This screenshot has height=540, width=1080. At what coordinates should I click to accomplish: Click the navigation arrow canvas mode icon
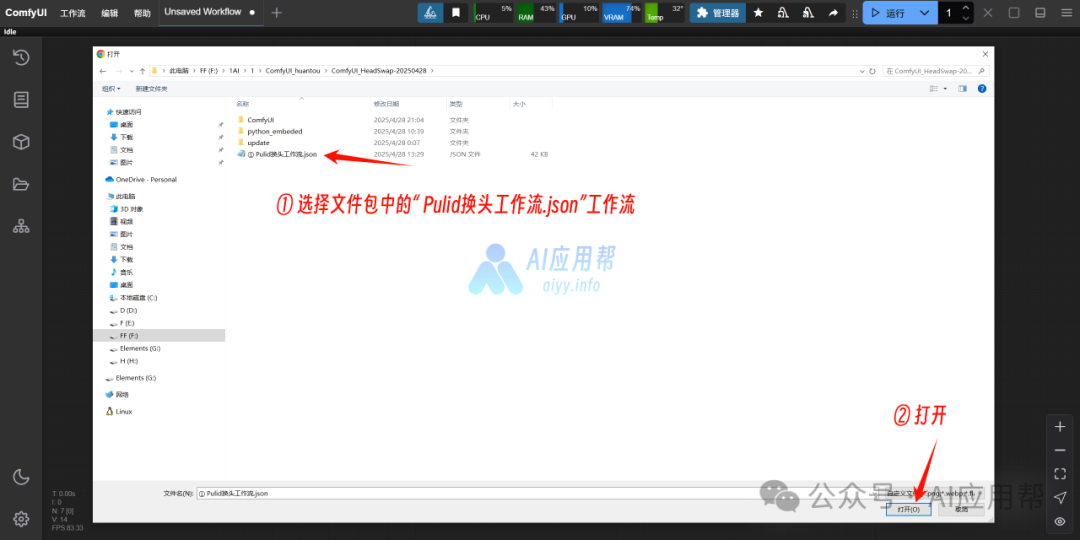tap(1060, 497)
